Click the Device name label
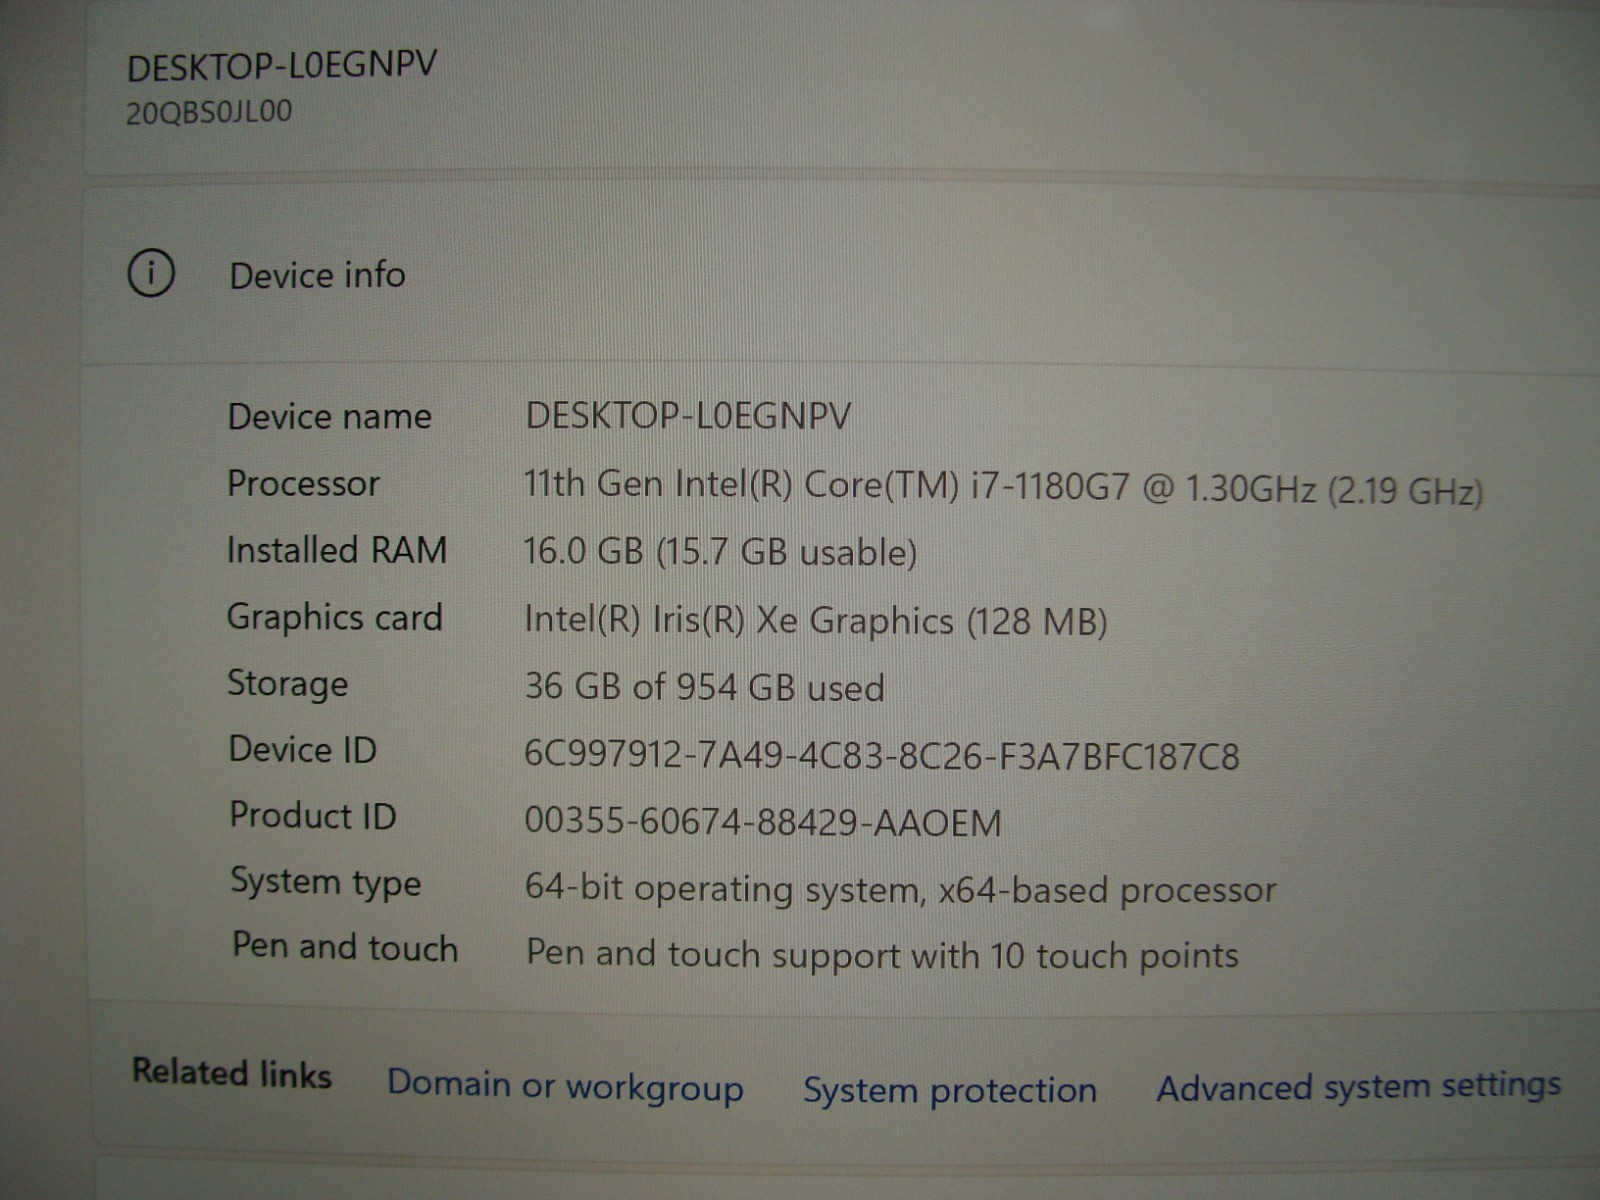 [330, 416]
